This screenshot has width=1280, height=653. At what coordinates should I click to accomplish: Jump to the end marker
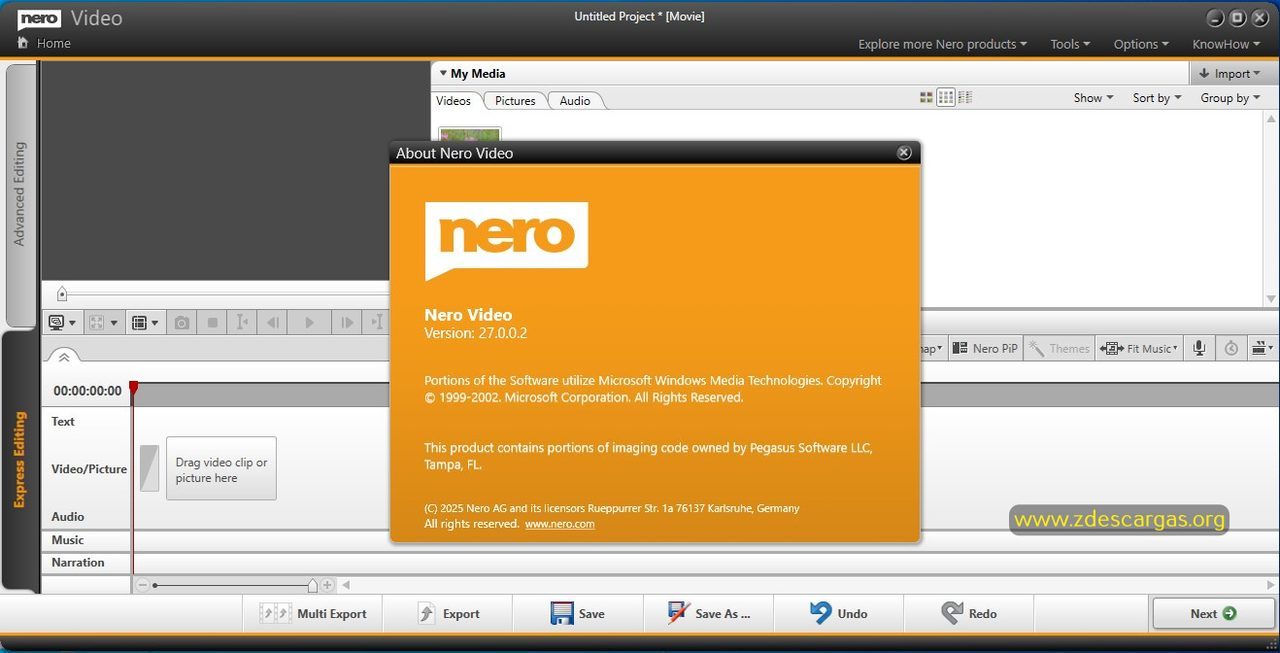pos(376,322)
